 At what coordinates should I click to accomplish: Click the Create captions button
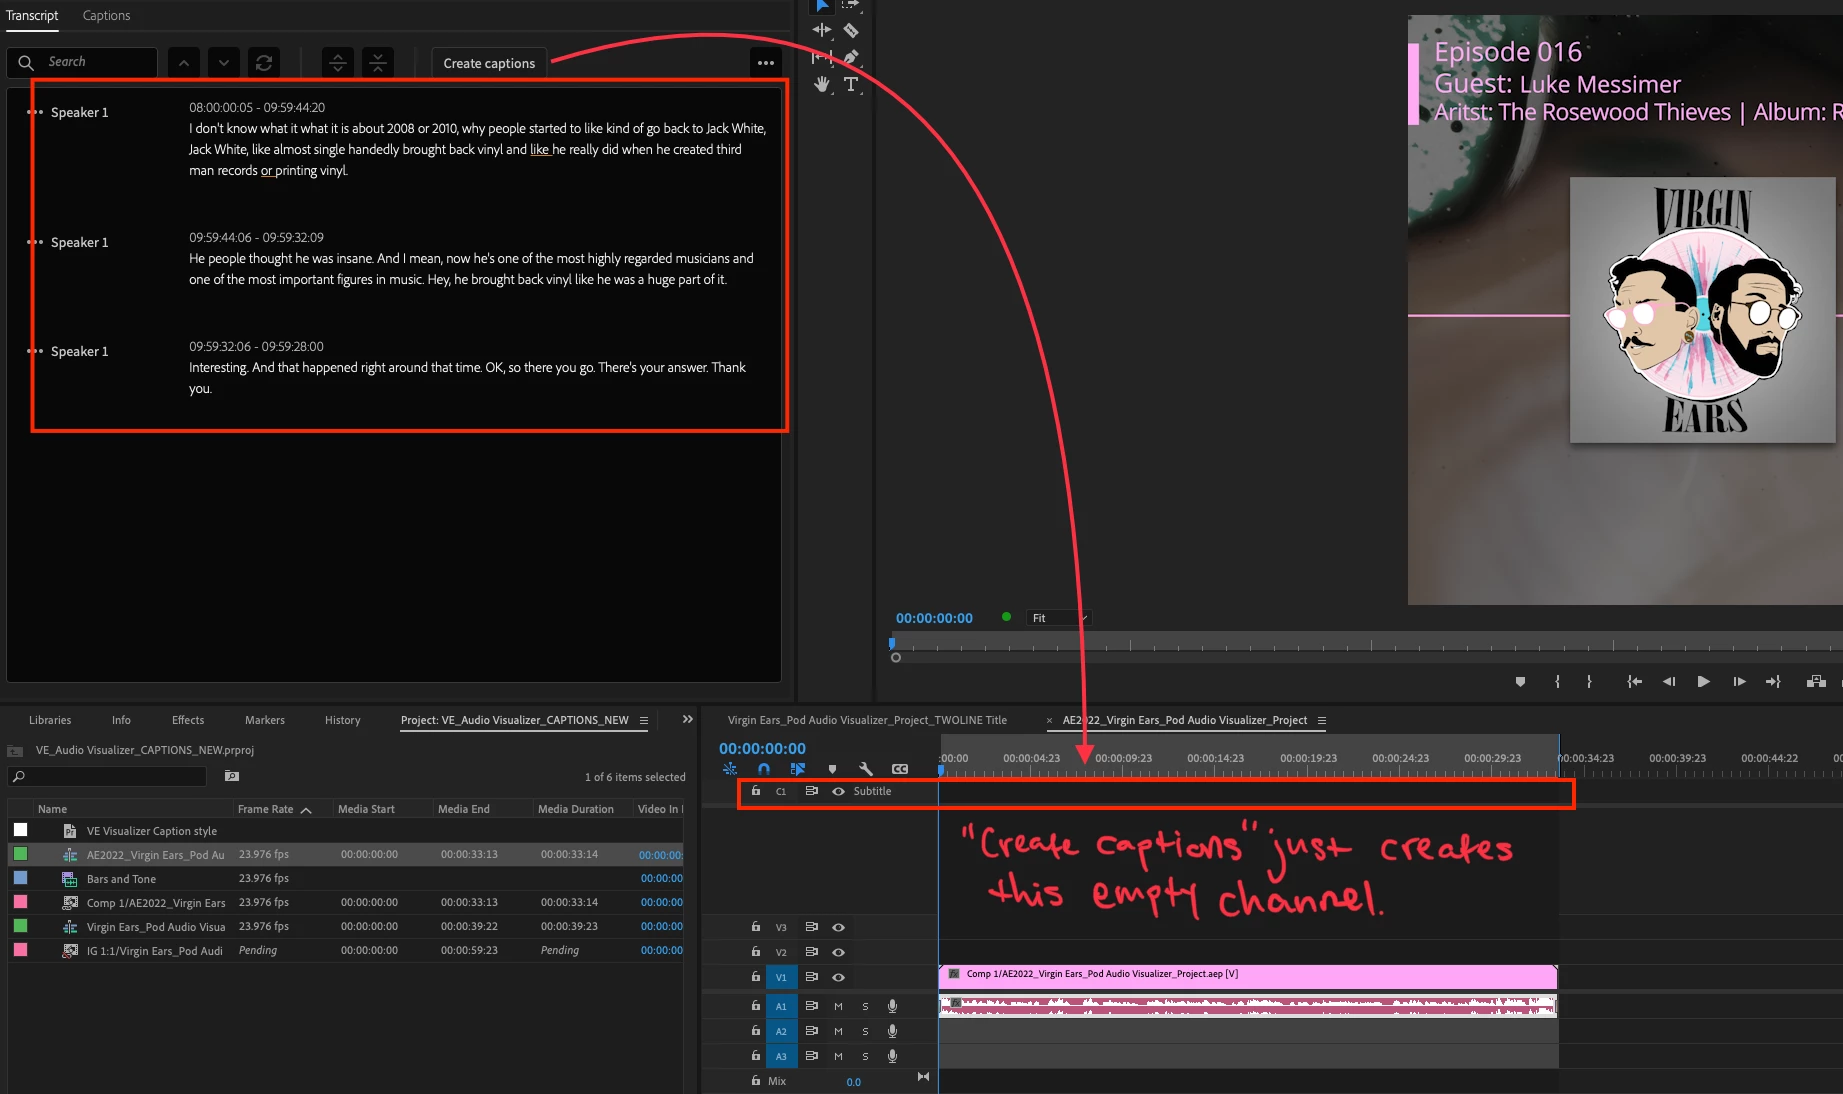pos(489,63)
